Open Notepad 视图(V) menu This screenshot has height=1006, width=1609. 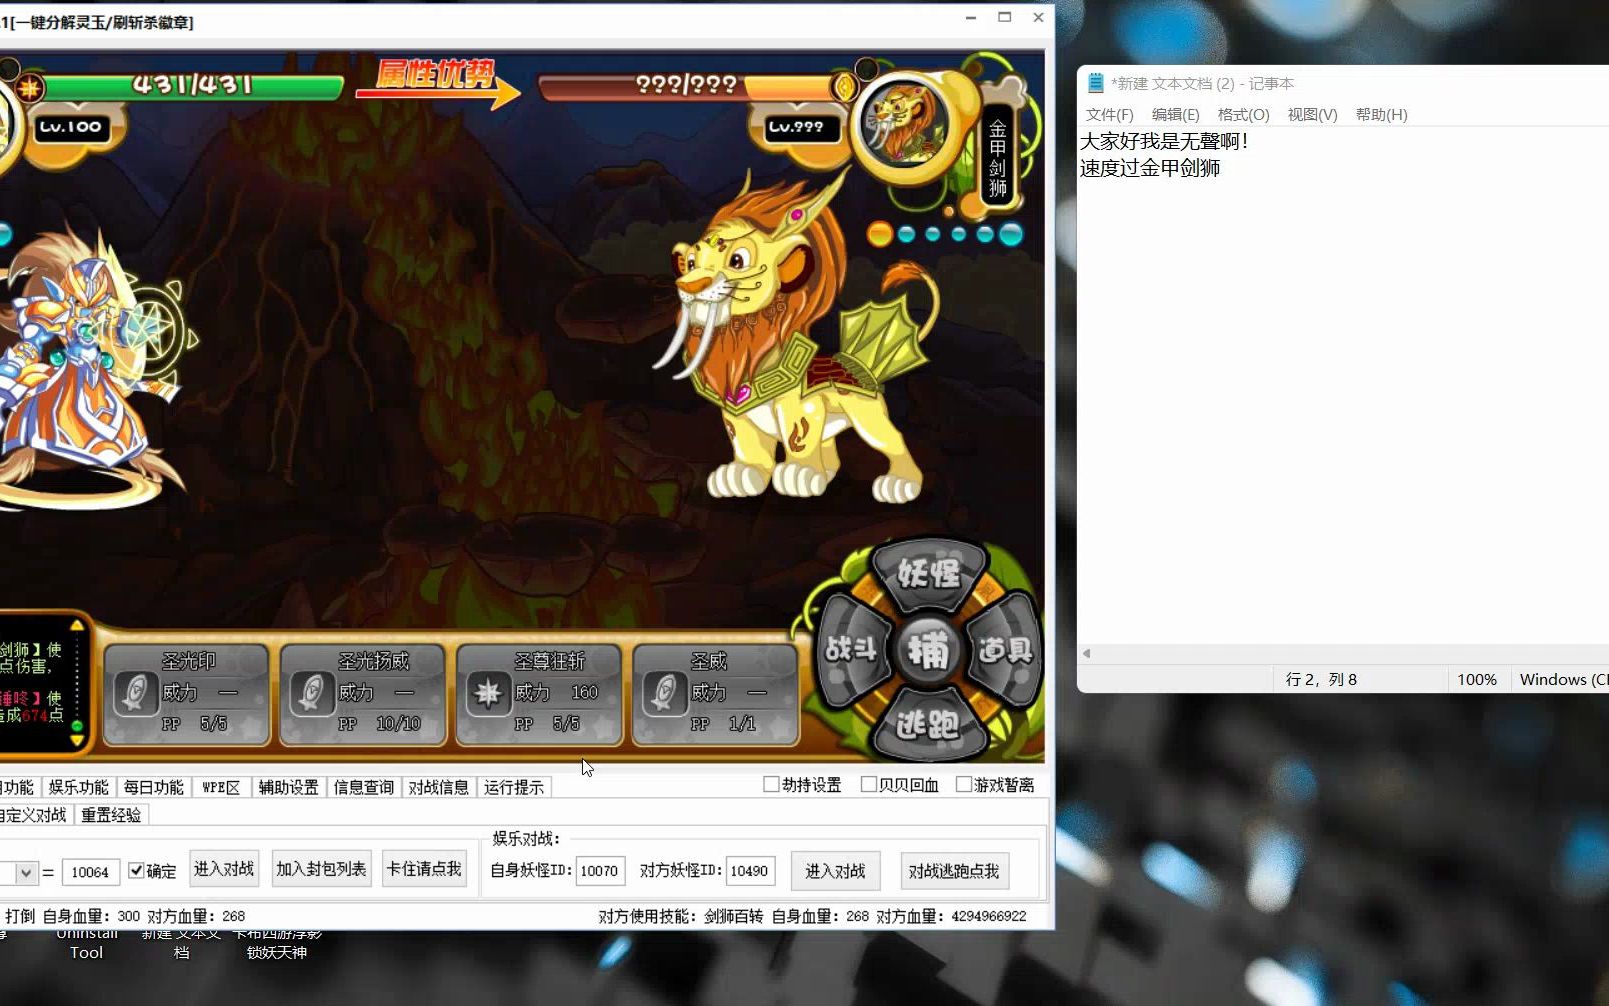1312,115
